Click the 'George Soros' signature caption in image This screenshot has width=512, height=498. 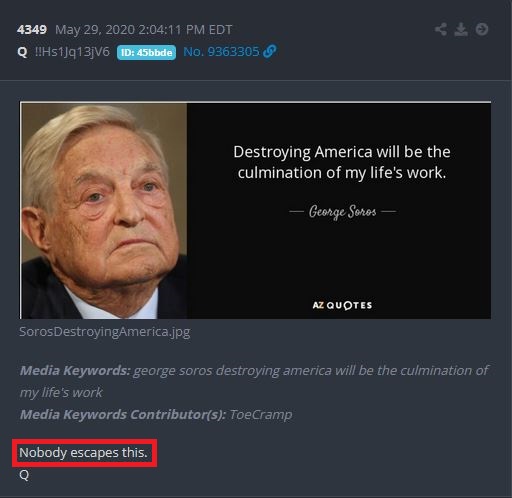pos(343,212)
